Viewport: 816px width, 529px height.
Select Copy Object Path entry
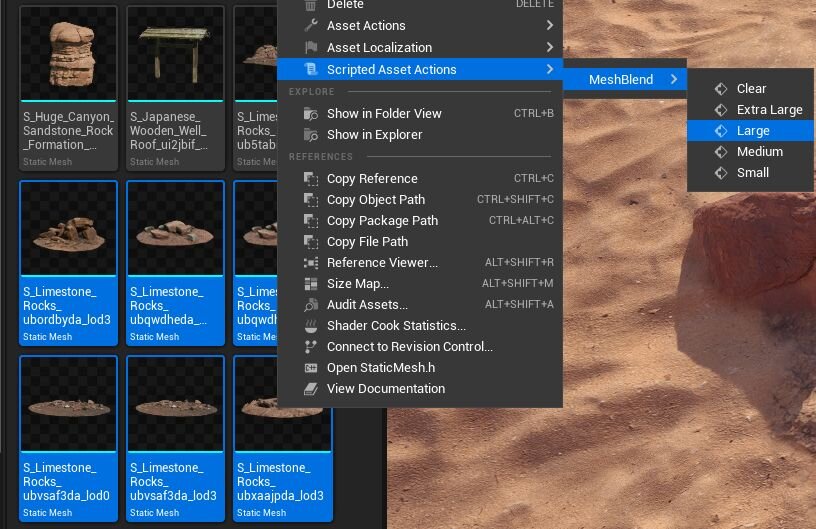(x=419, y=200)
